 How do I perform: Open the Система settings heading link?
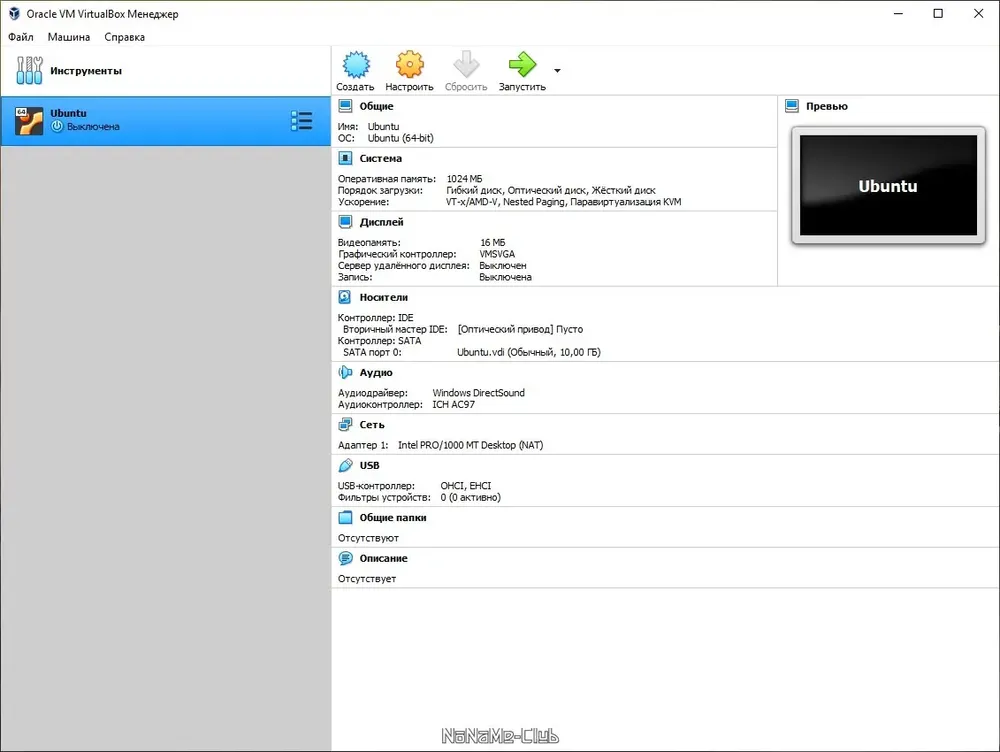coord(381,159)
